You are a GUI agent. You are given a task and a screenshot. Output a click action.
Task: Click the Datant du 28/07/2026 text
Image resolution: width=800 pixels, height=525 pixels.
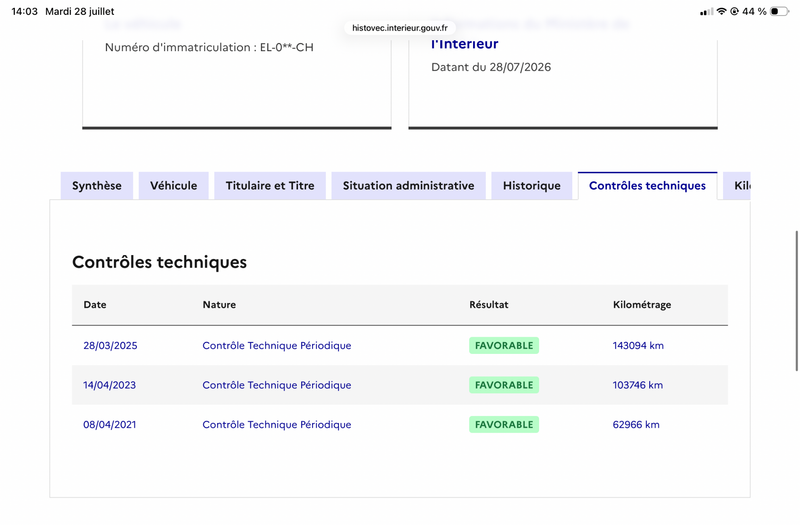pos(491,67)
